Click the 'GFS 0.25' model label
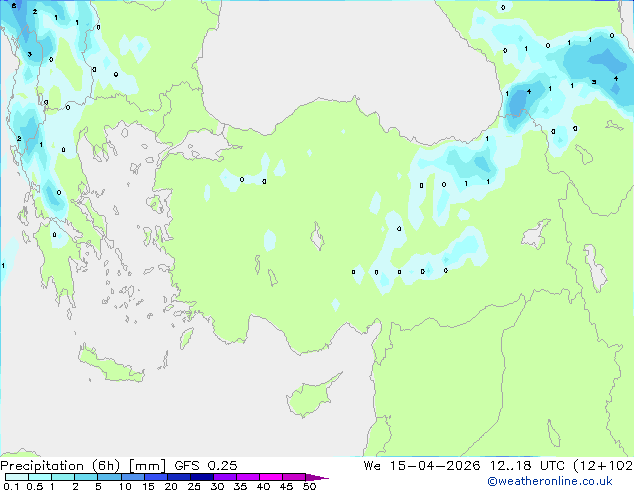634x490 pixels. point(206,466)
